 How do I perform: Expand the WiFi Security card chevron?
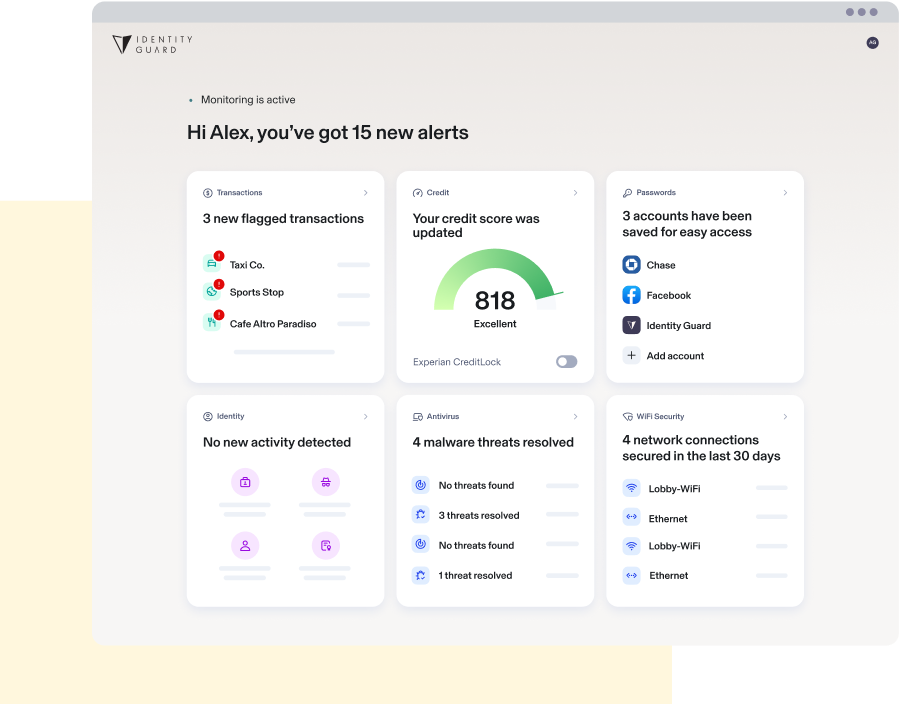(x=786, y=416)
